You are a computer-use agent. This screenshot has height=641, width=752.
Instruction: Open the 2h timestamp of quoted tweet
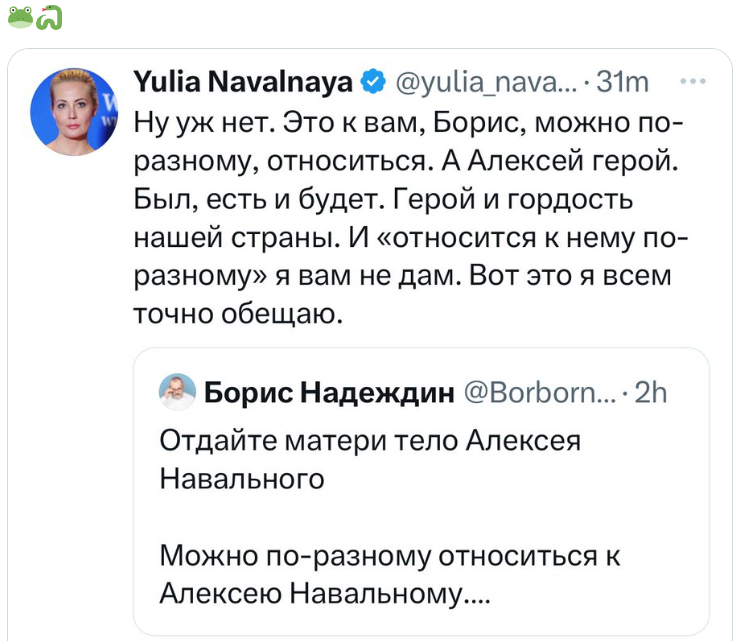click(651, 393)
